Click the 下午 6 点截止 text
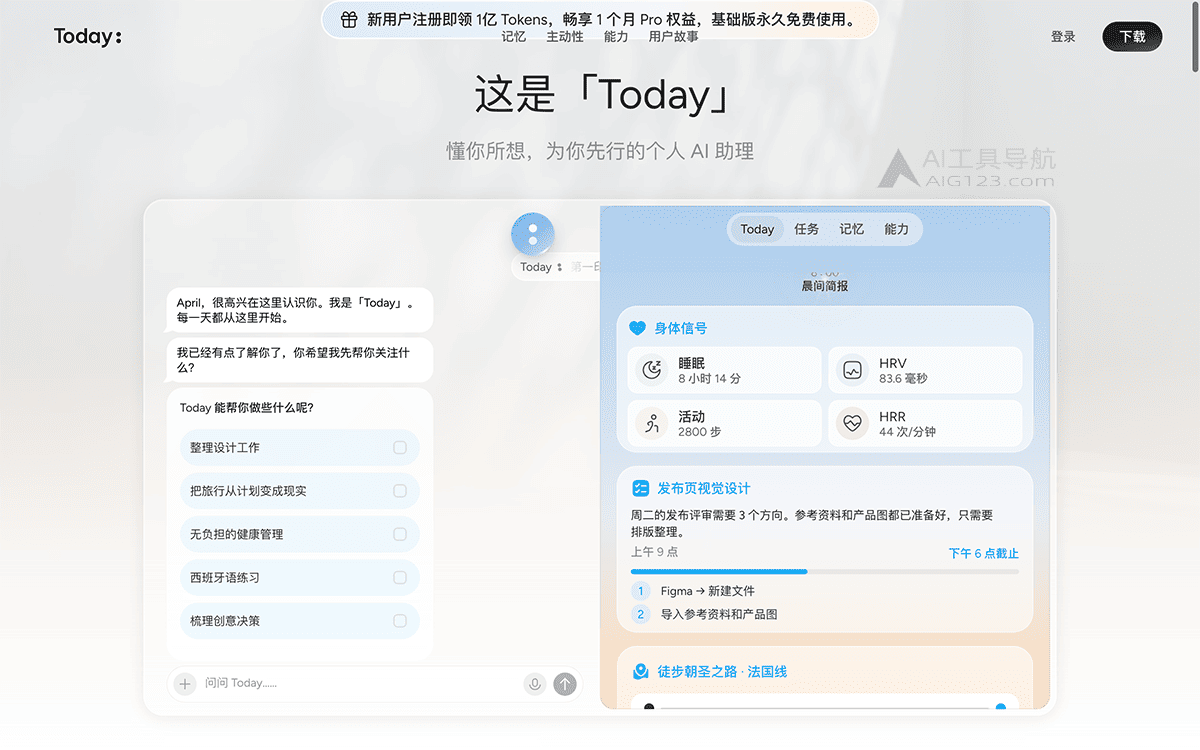 (x=984, y=553)
